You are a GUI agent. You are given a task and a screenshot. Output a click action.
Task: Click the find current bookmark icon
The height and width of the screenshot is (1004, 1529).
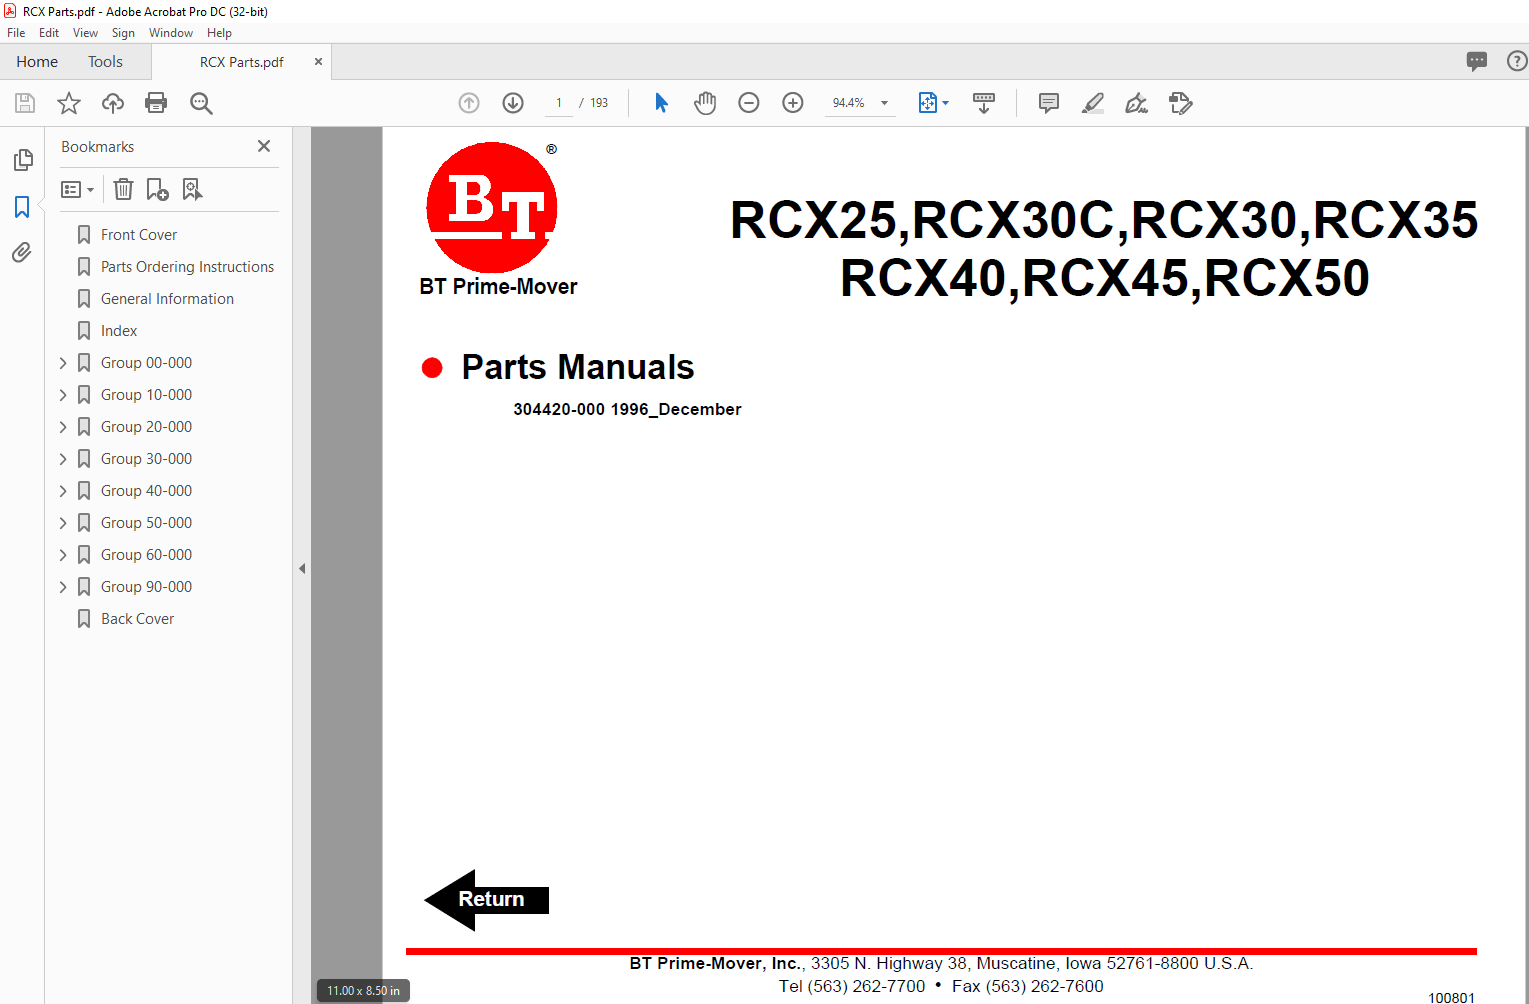coord(192,189)
